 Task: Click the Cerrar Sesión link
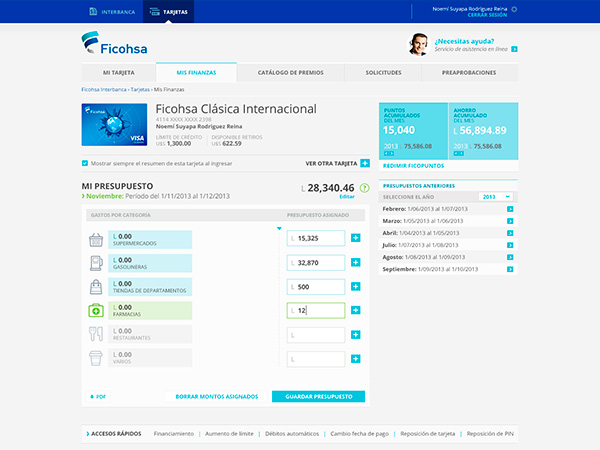click(487, 15)
